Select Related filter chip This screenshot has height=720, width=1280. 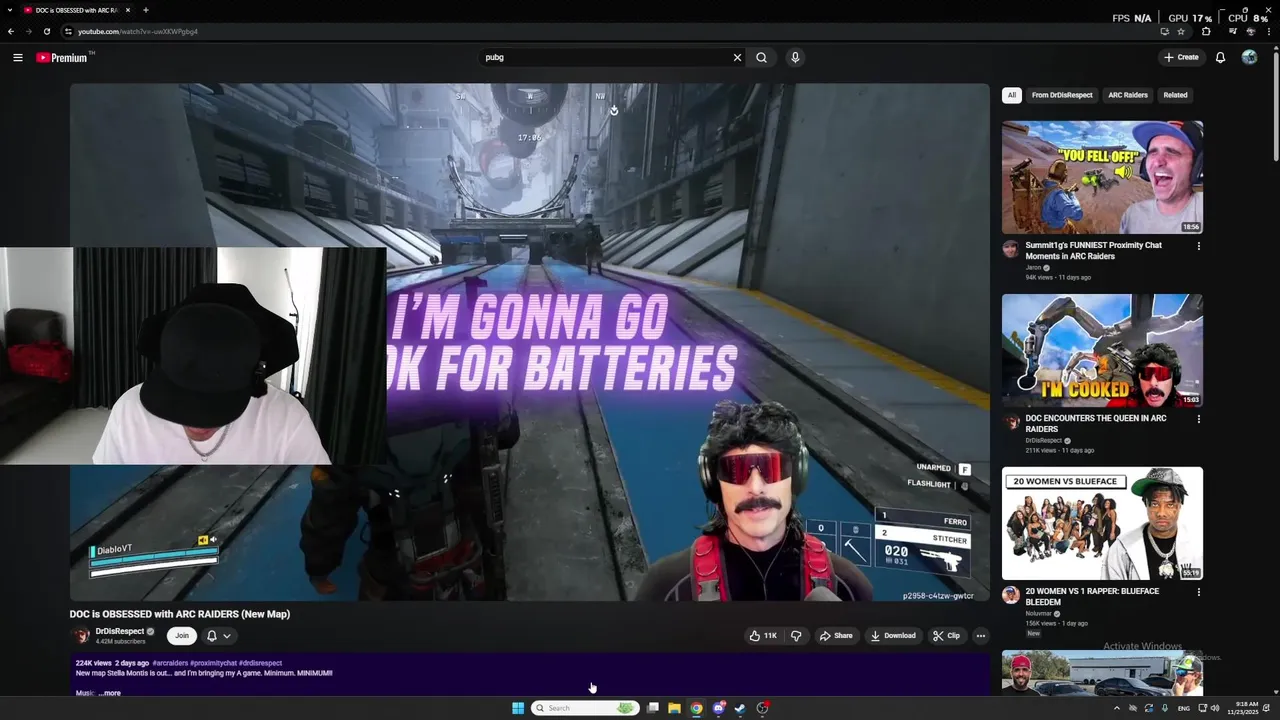[x=1175, y=95]
